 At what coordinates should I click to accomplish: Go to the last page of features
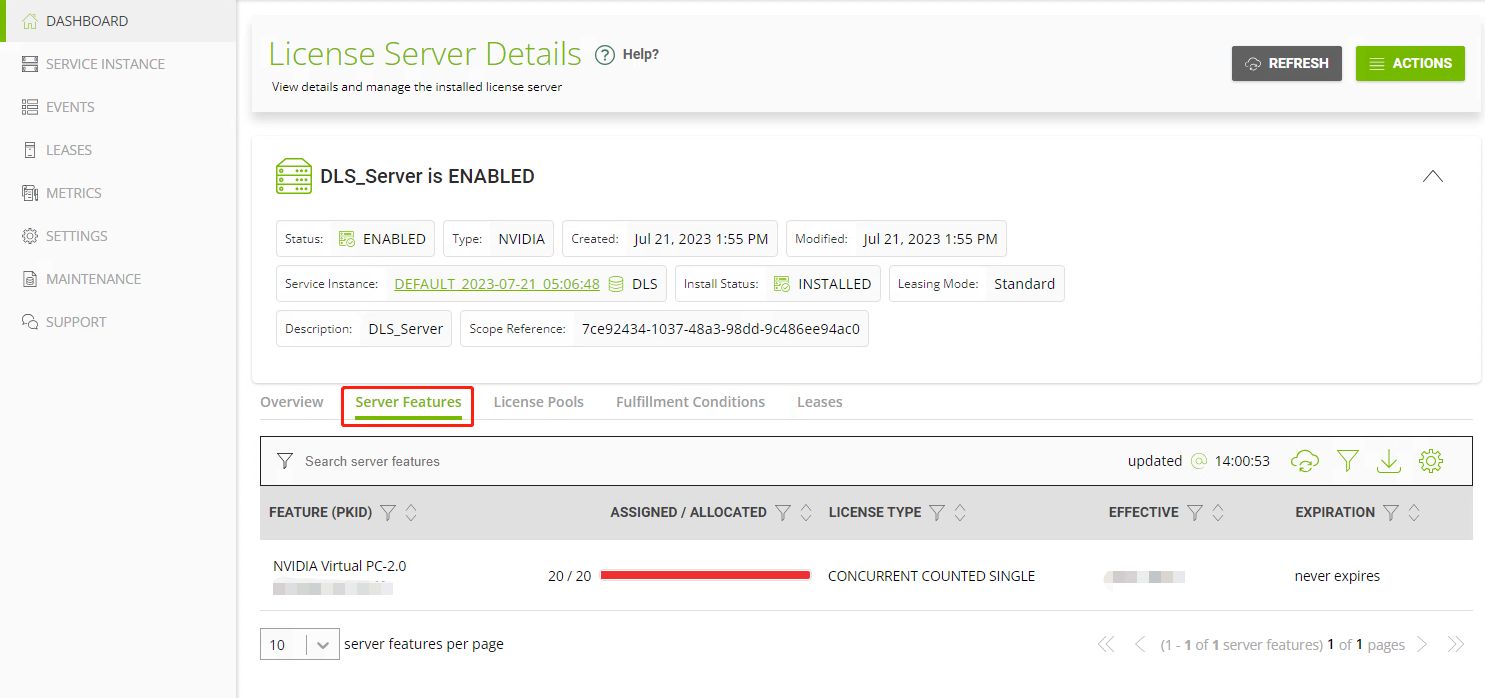1456,645
